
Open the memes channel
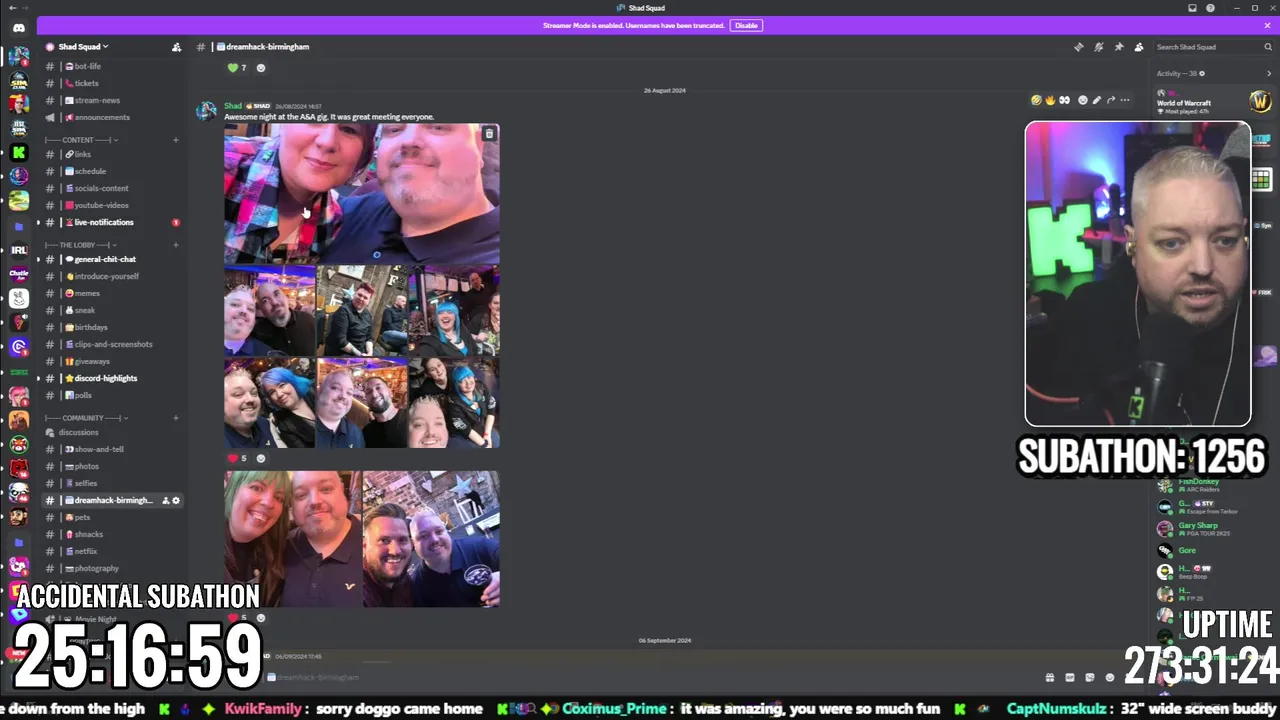coord(112,293)
